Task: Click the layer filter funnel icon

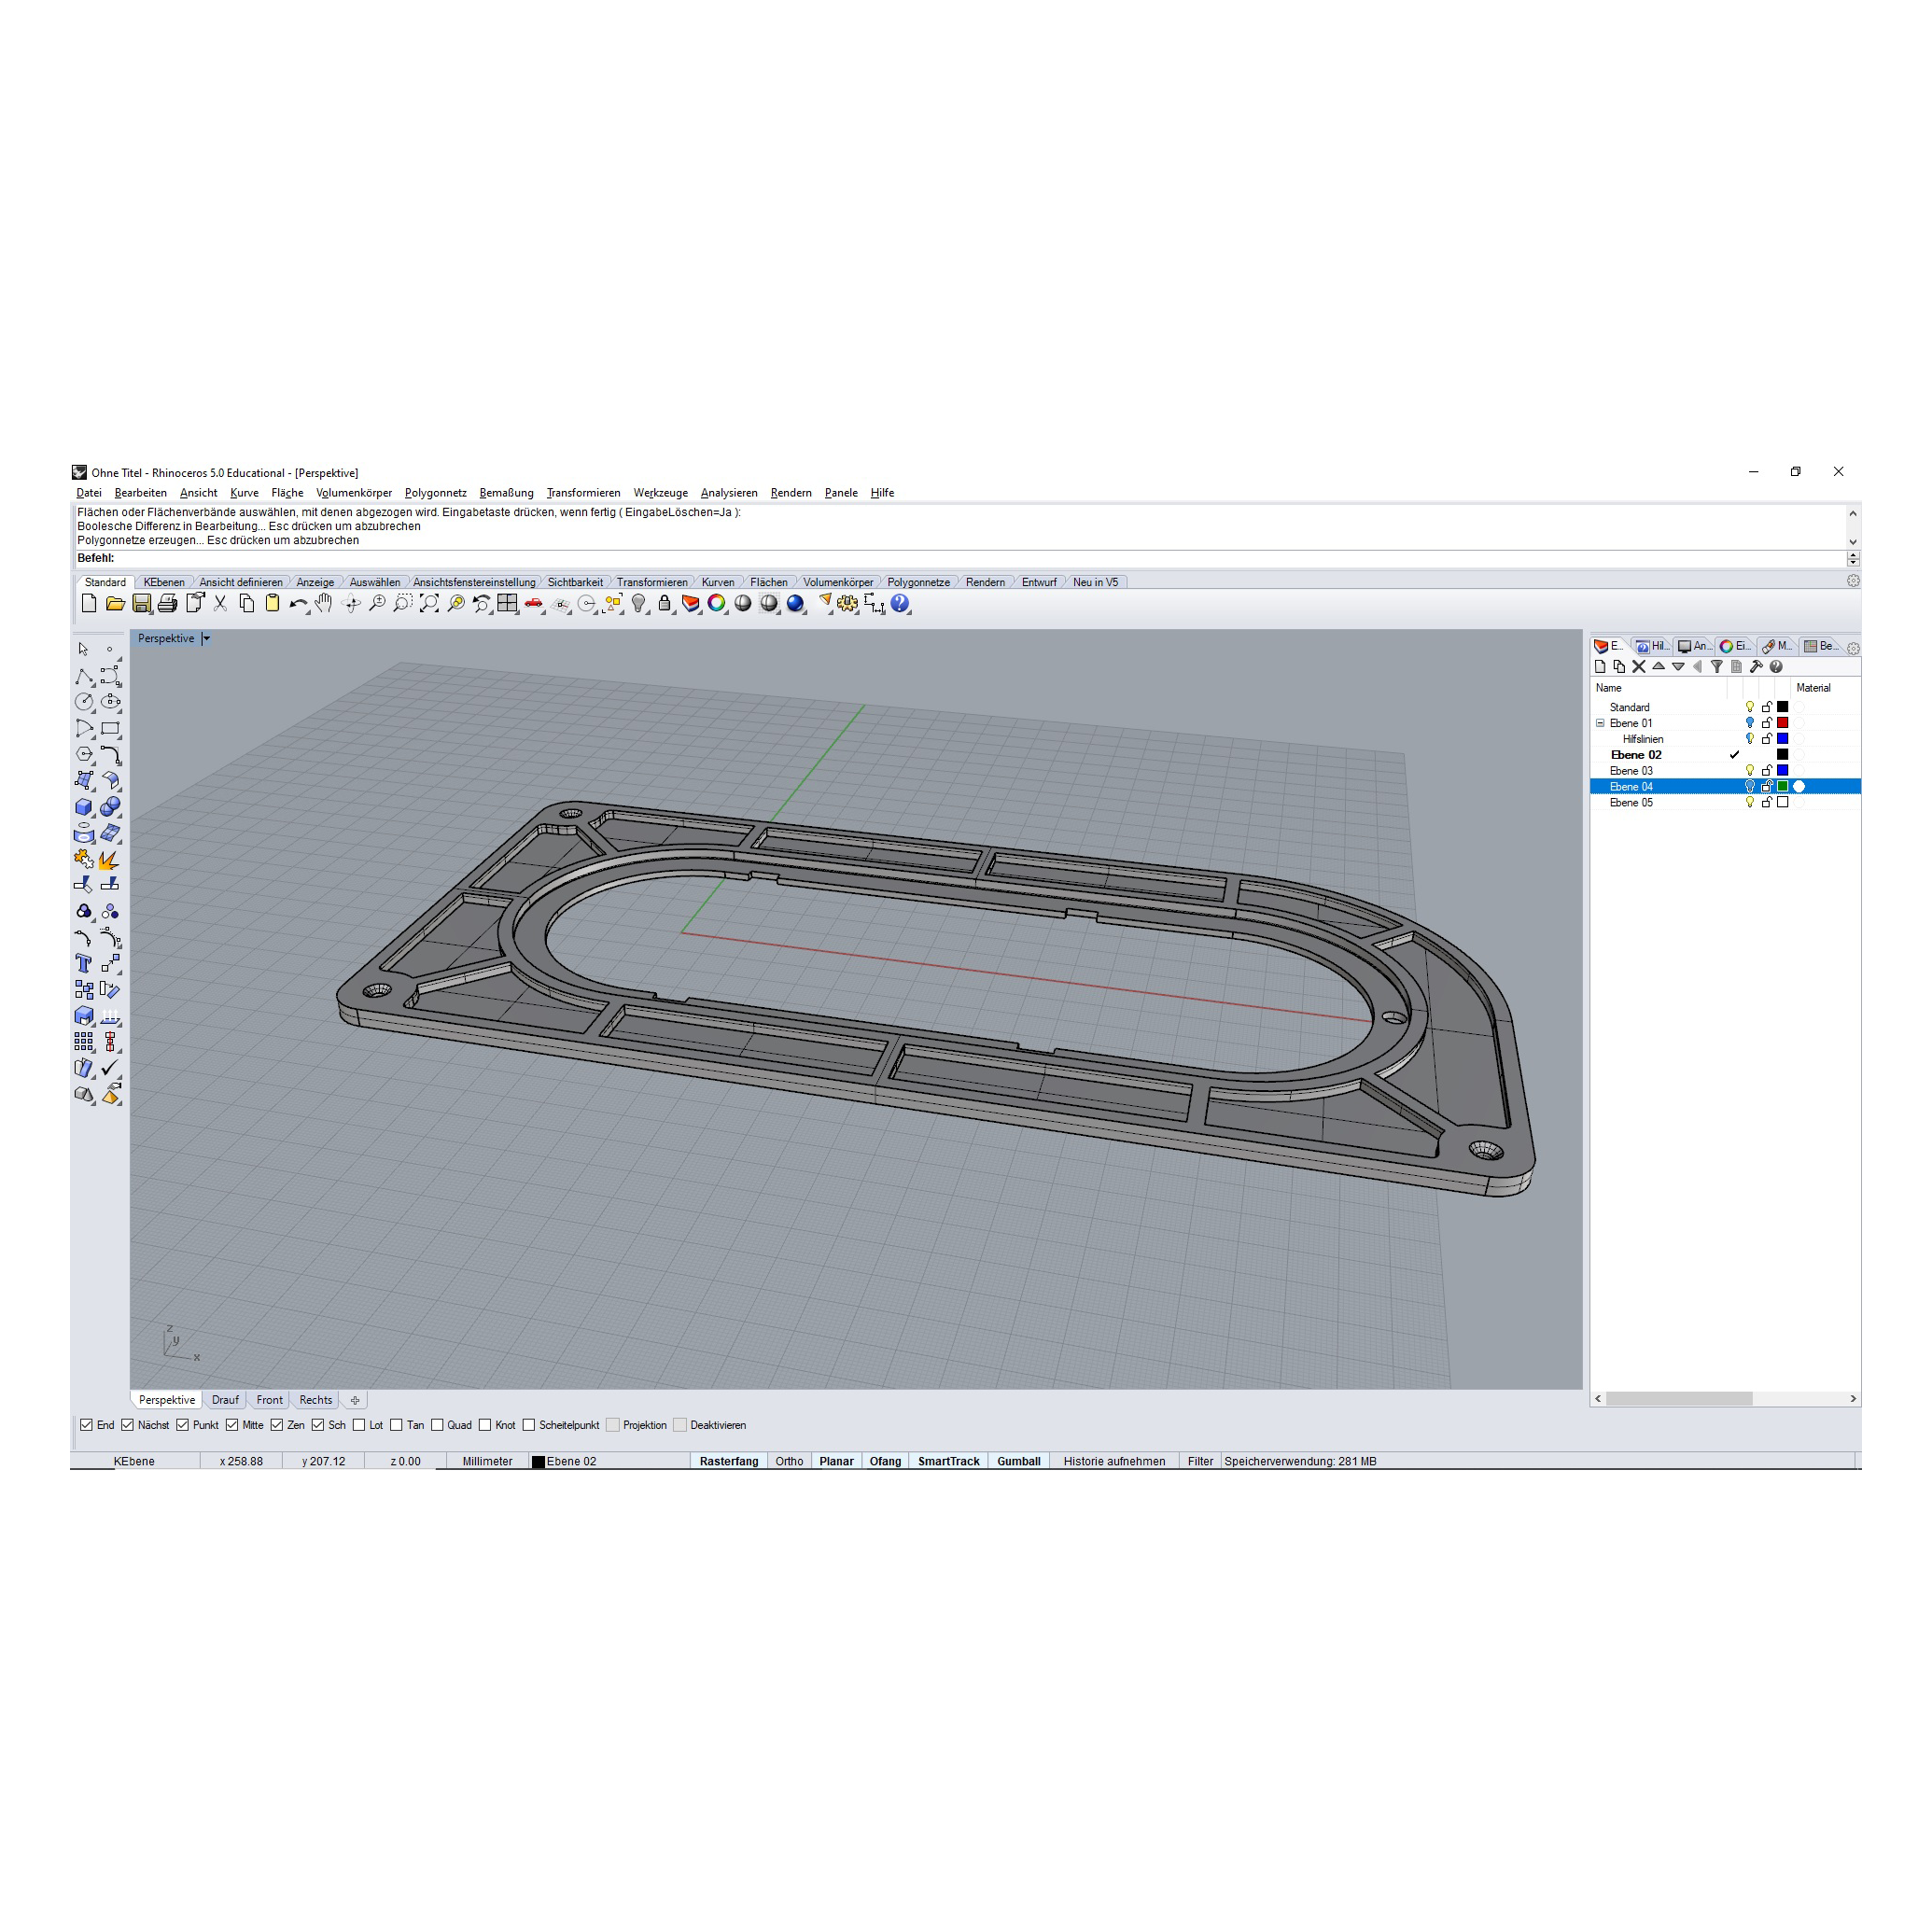Action: 1717,667
